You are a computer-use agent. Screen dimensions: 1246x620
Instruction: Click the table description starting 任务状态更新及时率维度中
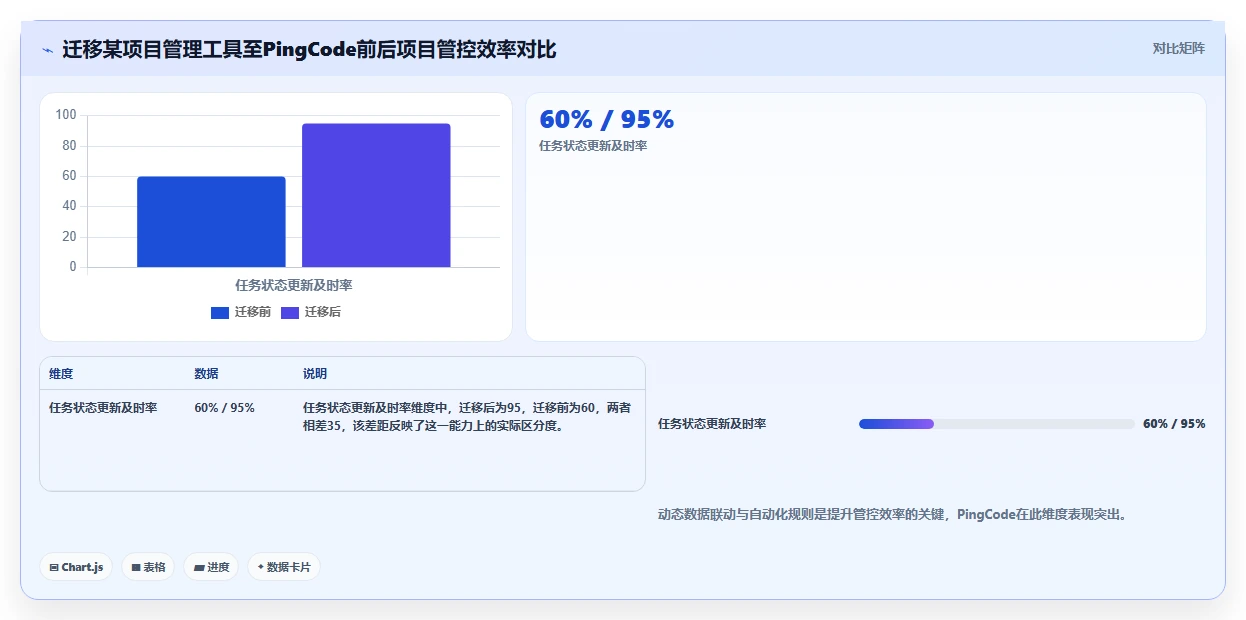tap(467, 417)
